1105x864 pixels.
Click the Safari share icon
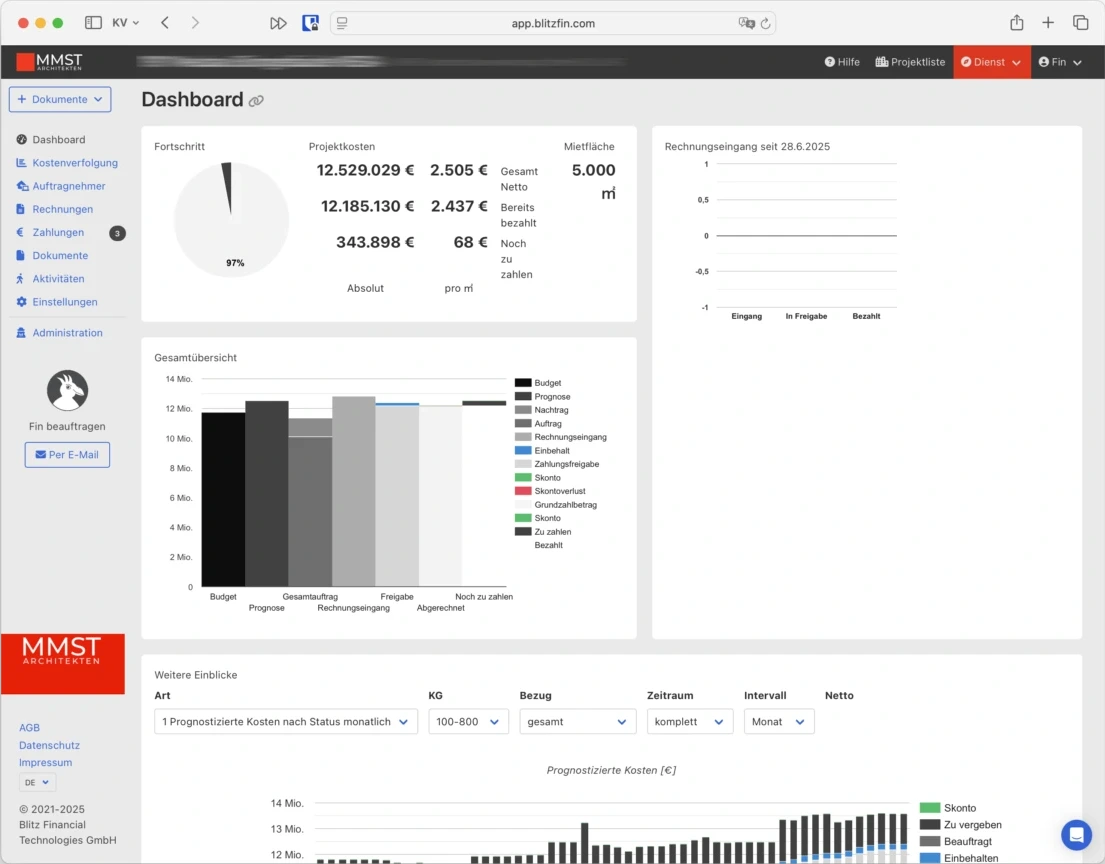pyautogui.click(x=1017, y=22)
